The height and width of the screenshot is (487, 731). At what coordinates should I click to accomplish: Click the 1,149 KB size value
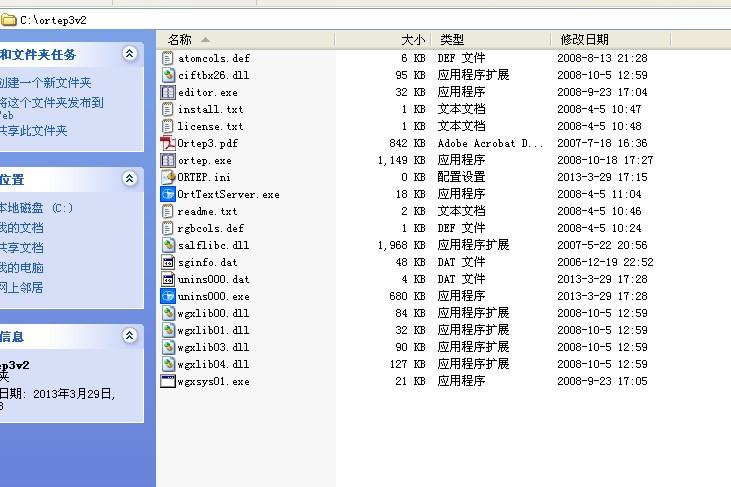point(401,160)
